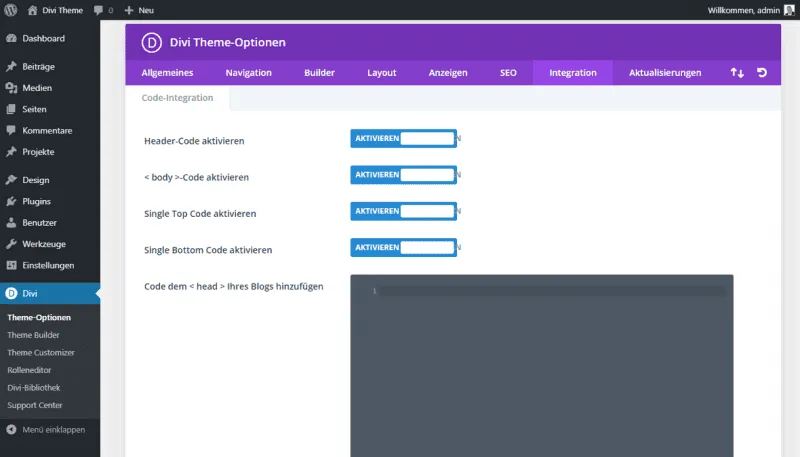This screenshot has width=800, height=457.
Task: Click the Medien icon
Action: pyautogui.click(x=11, y=88)
